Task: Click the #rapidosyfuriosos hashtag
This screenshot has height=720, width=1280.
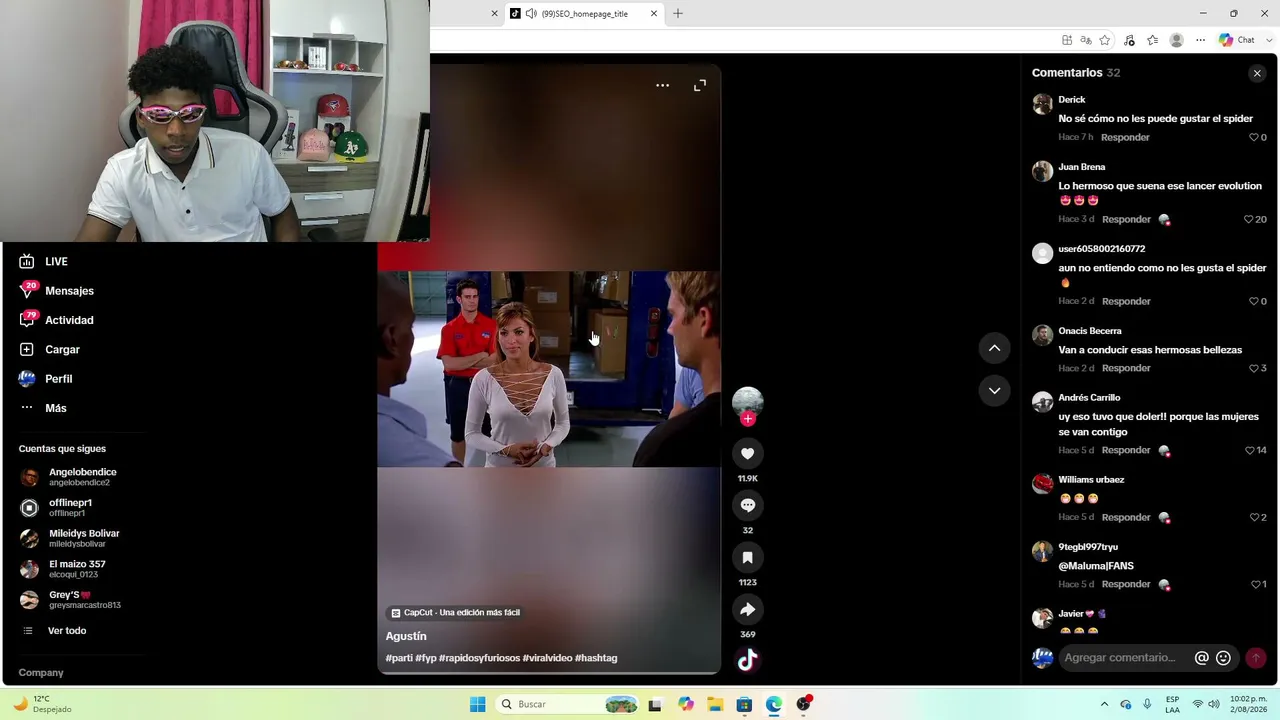Action: coord(479,658)
